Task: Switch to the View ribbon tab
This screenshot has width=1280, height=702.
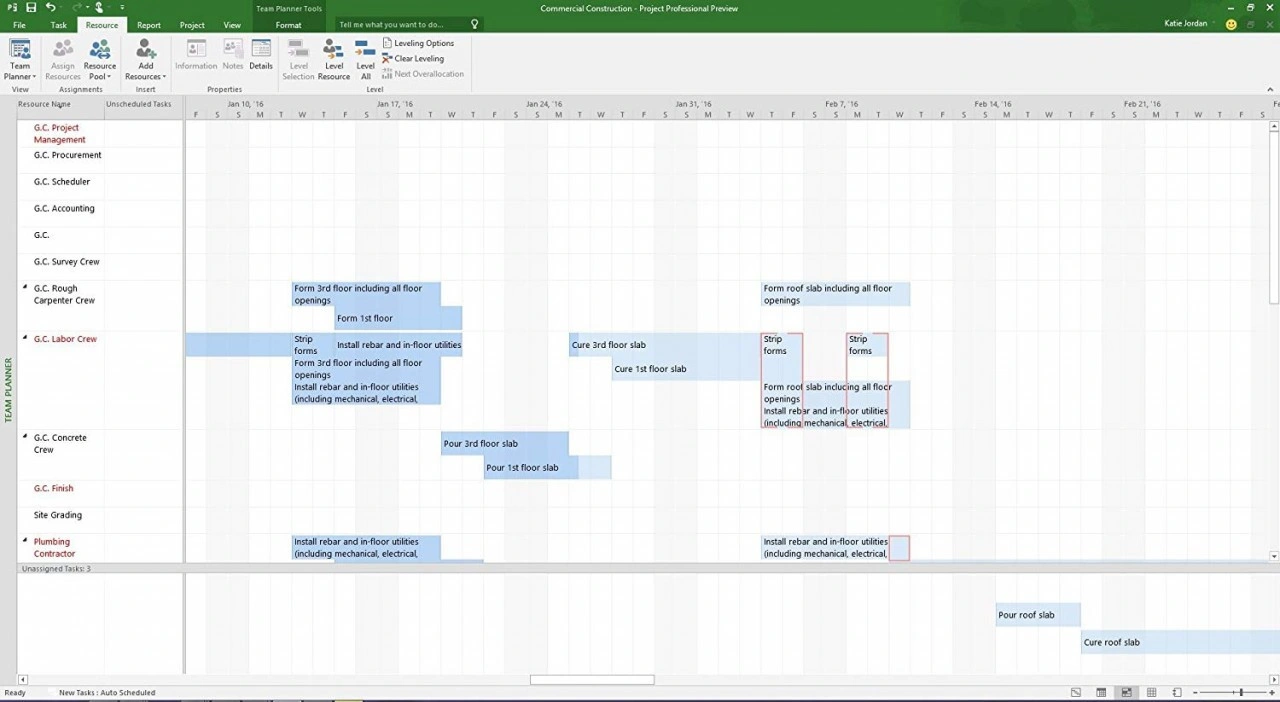Action: (x=231, y=25)
